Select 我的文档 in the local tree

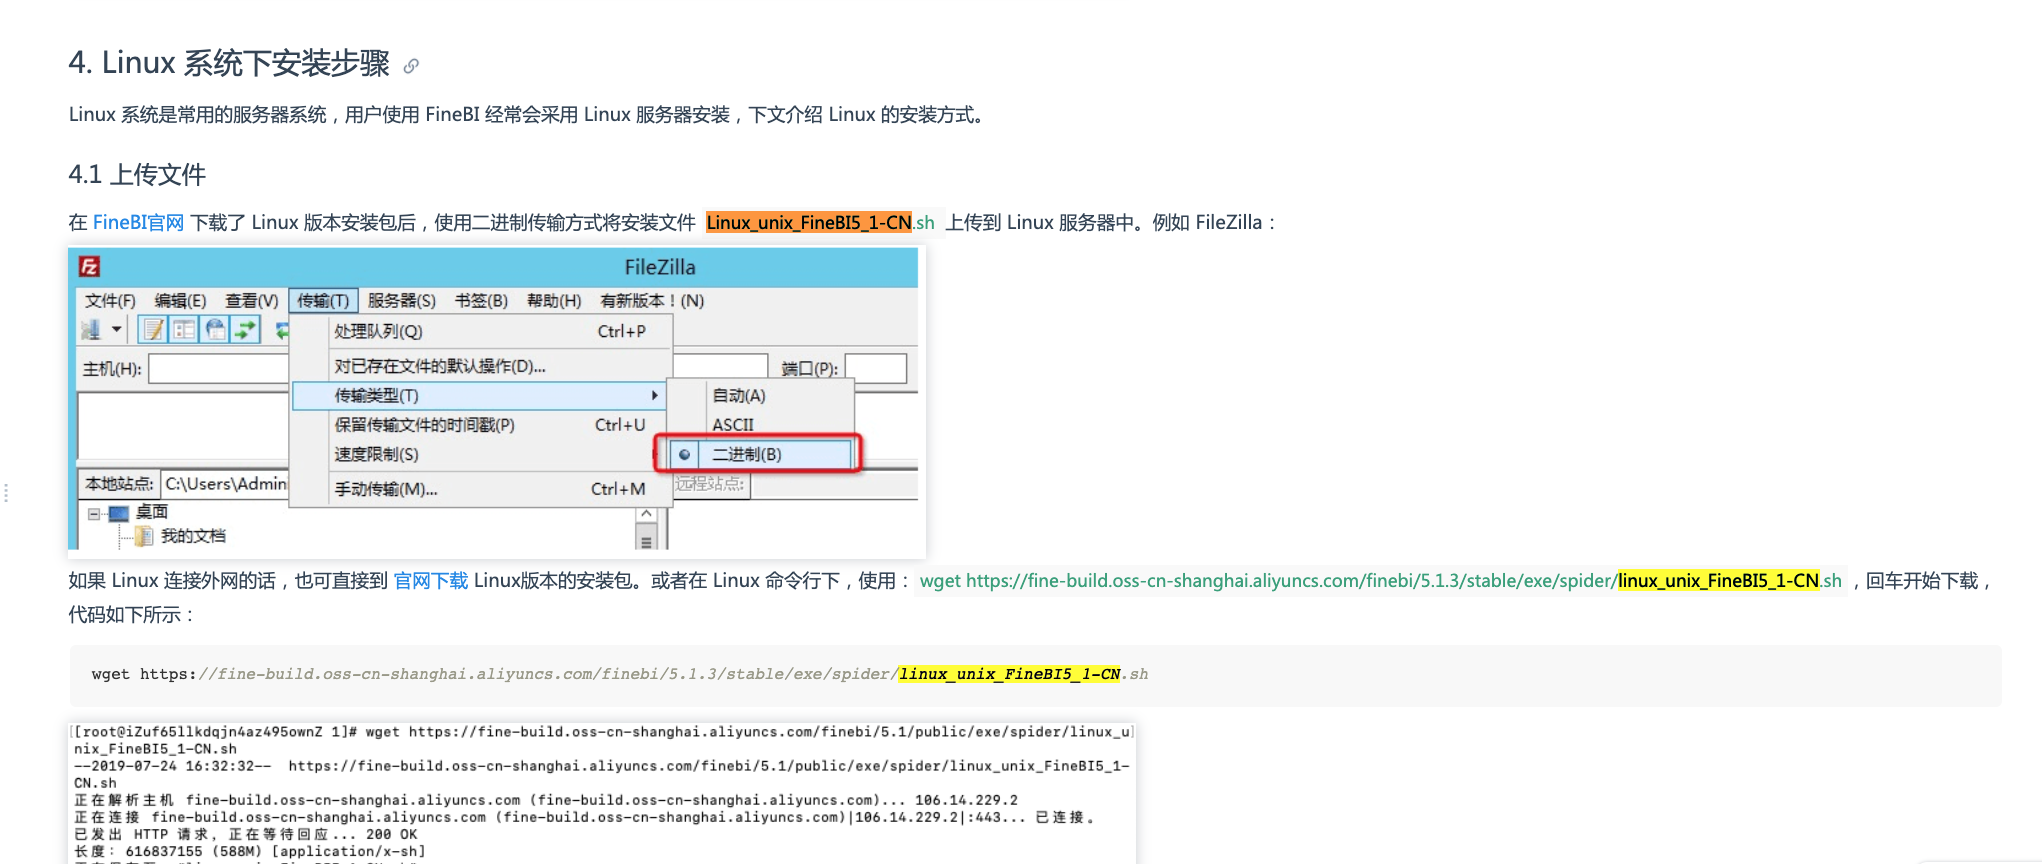(193, 536)
